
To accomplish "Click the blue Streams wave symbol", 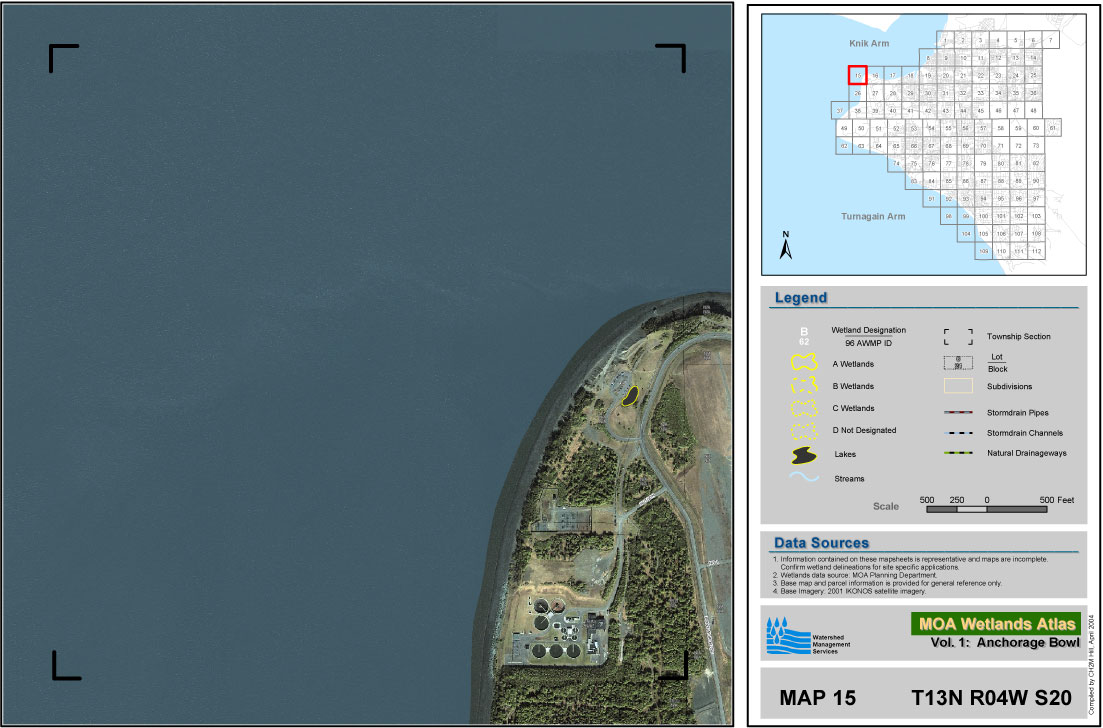I will point(804,478).
